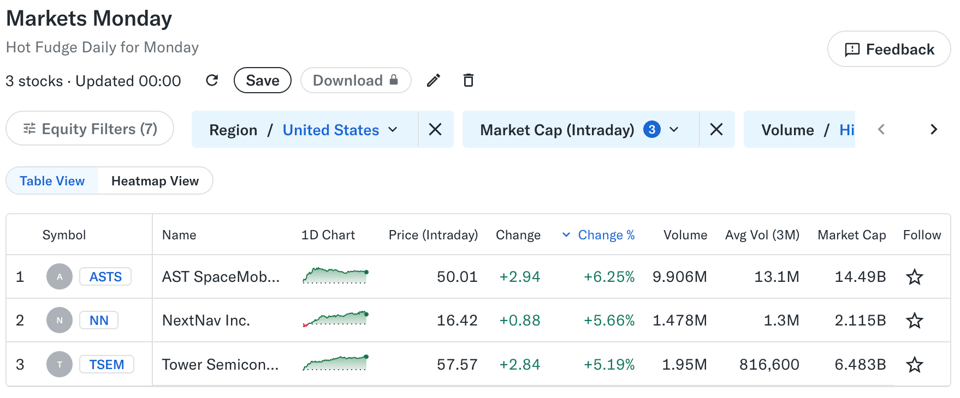960x398 pixels.
Task: View the ASTS 1D chart thumbnail
Action: 336,276
